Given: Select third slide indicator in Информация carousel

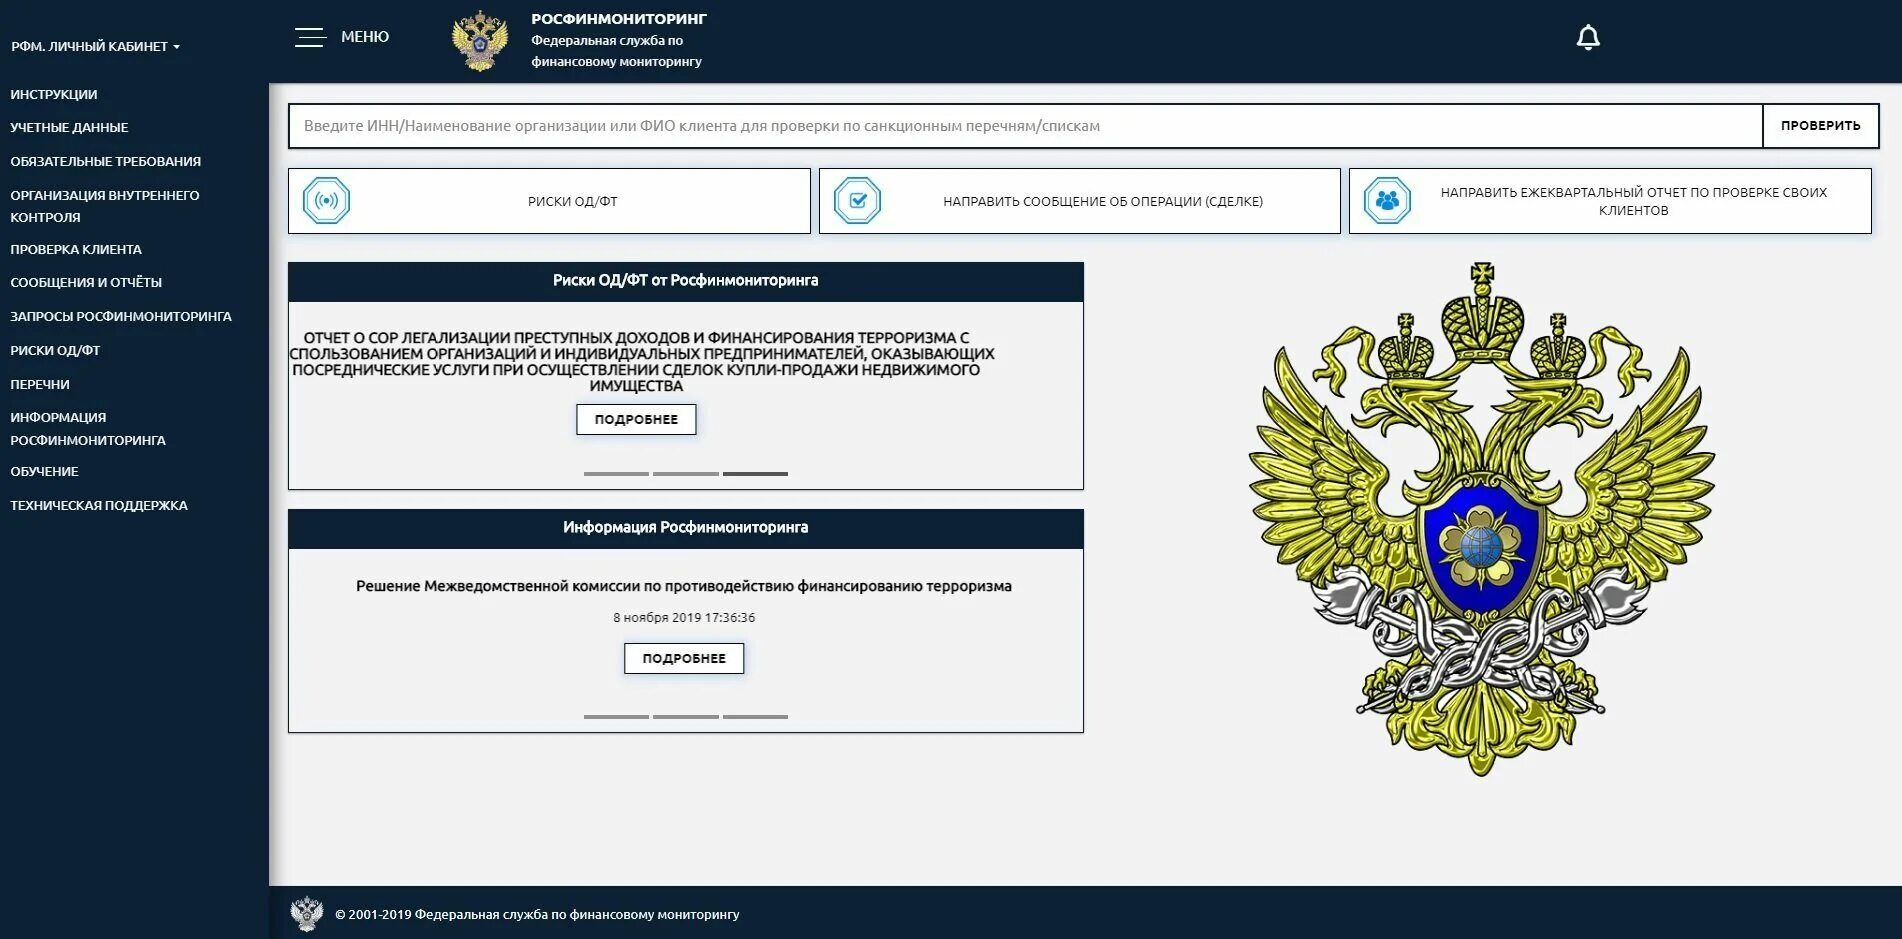Looking at the screenshot, I should tap(755, 716).
